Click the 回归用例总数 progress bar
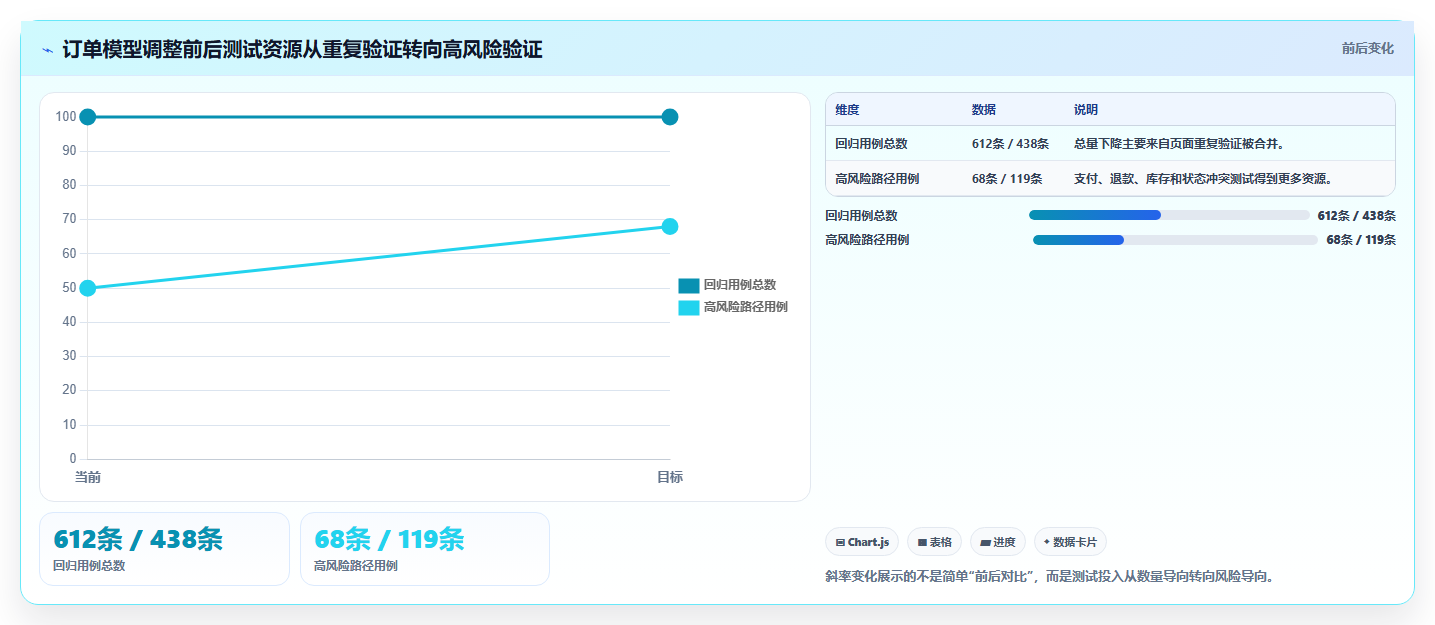This screenshot has width=1435, height=625. (x=1169, y=215)
